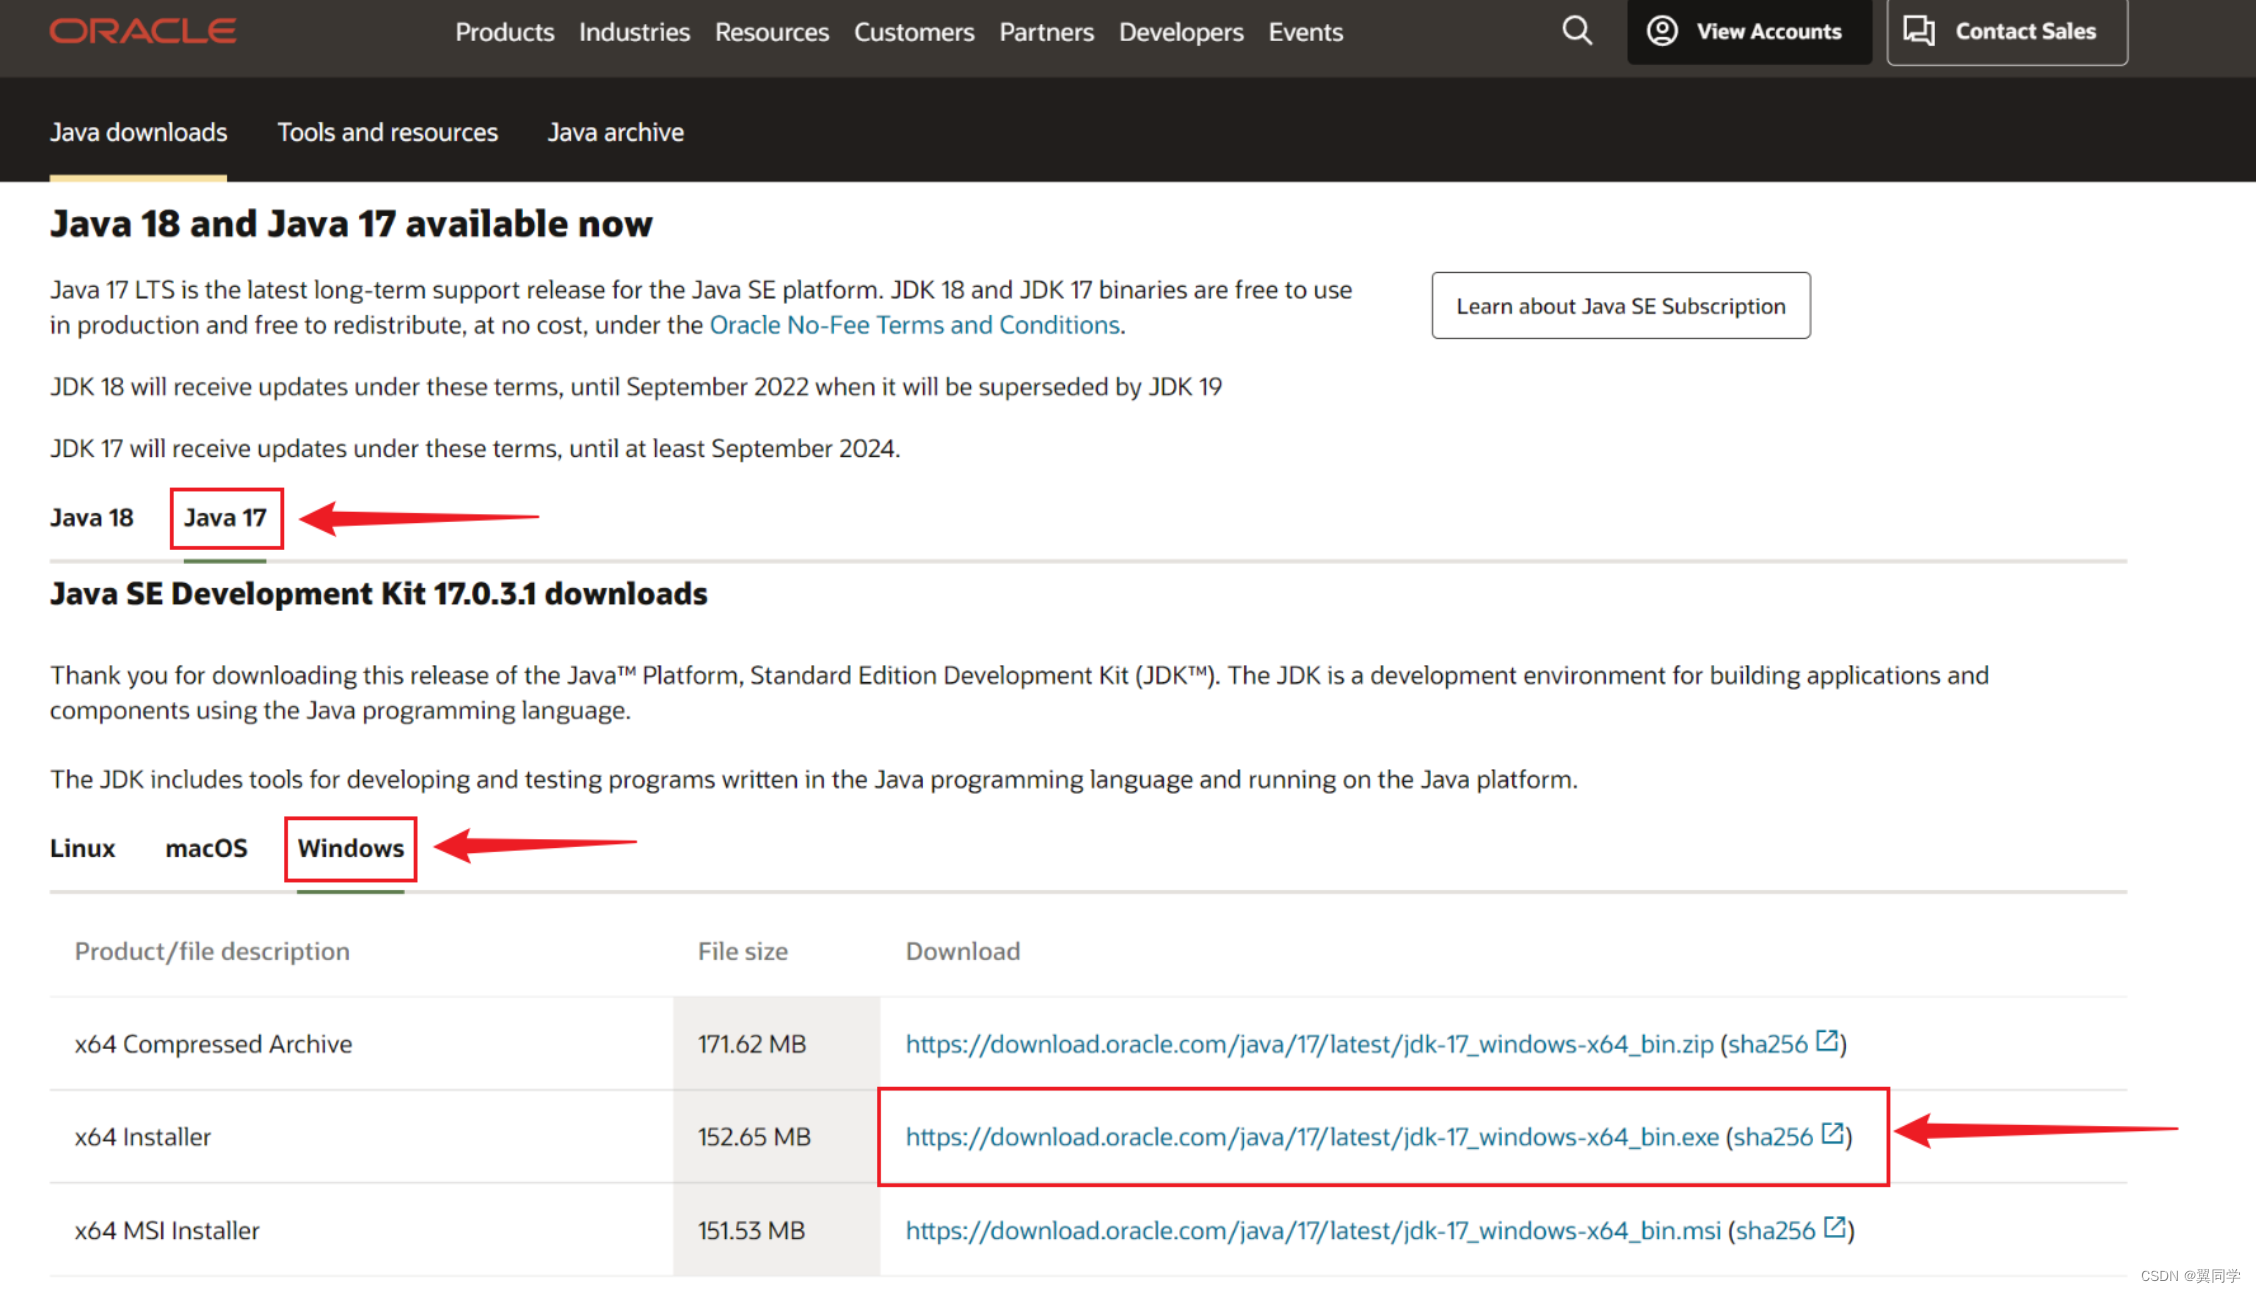Switch to the Linux tab
Viewport: 2256px width, 1293px height.
(x=82, y=848)
